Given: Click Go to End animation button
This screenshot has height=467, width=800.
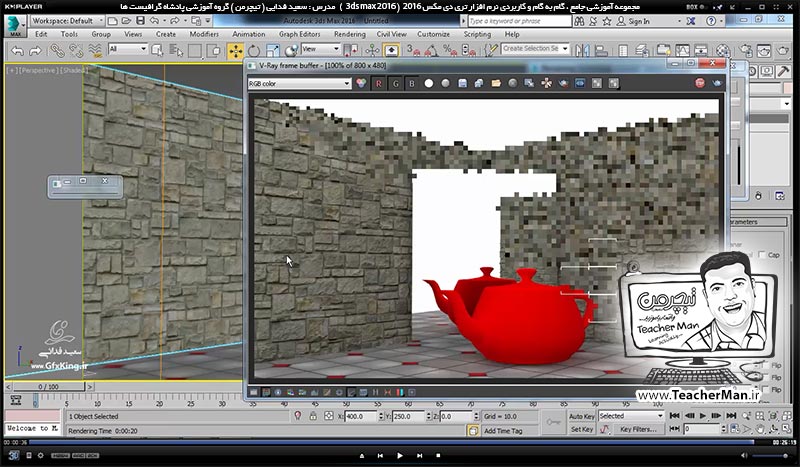Looking at the screenshot, I should point(731,416).
